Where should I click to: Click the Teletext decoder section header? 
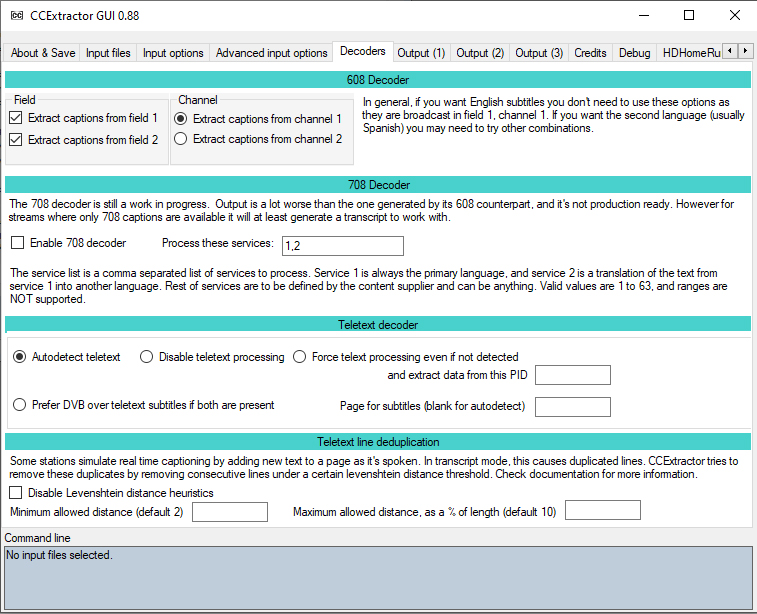[378, 325]
